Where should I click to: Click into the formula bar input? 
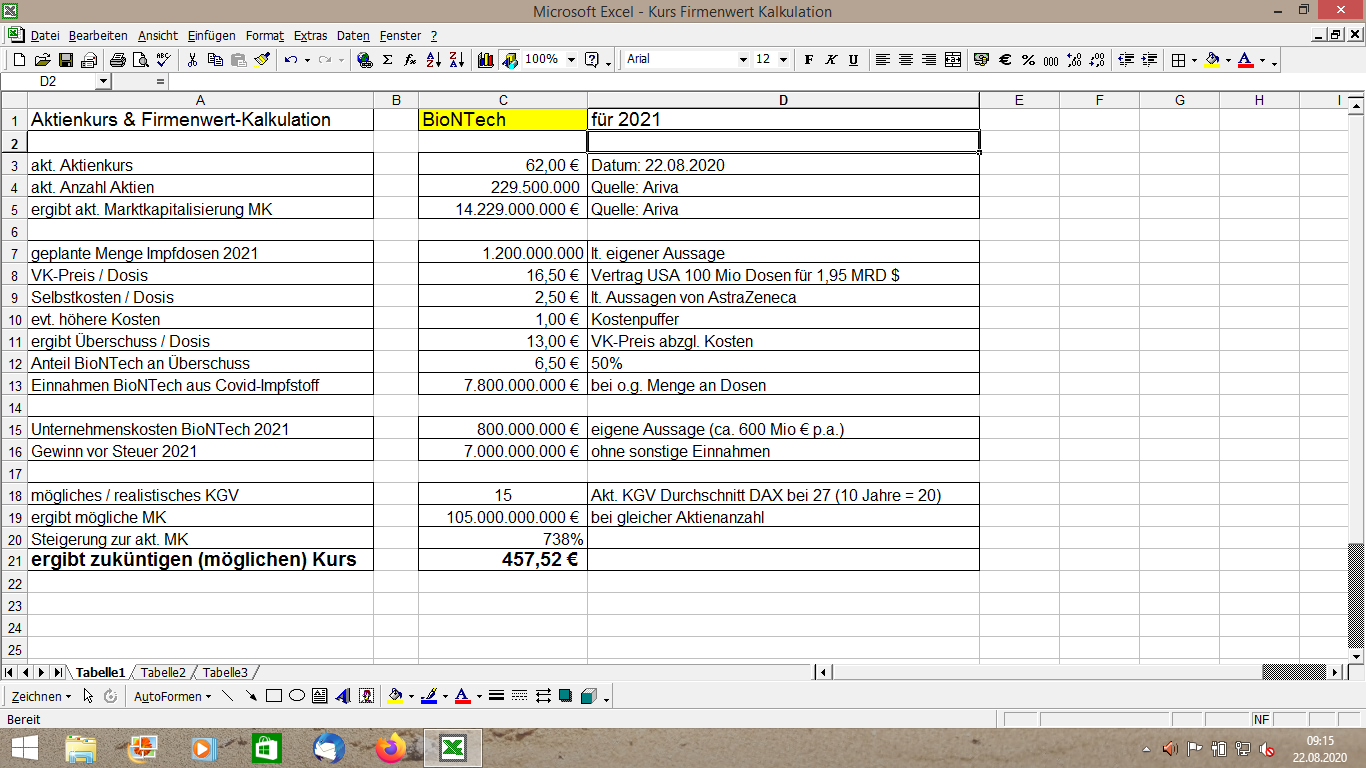point(765,81)
